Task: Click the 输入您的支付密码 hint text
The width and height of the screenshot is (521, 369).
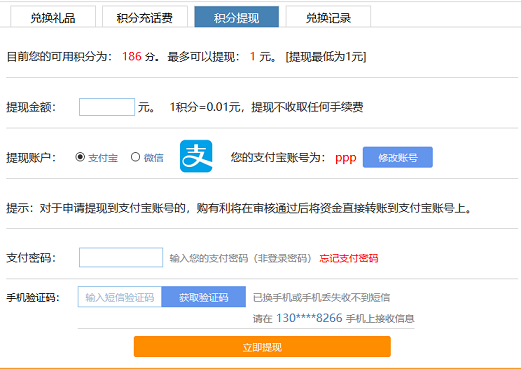Action: click(x=240, y=258)
